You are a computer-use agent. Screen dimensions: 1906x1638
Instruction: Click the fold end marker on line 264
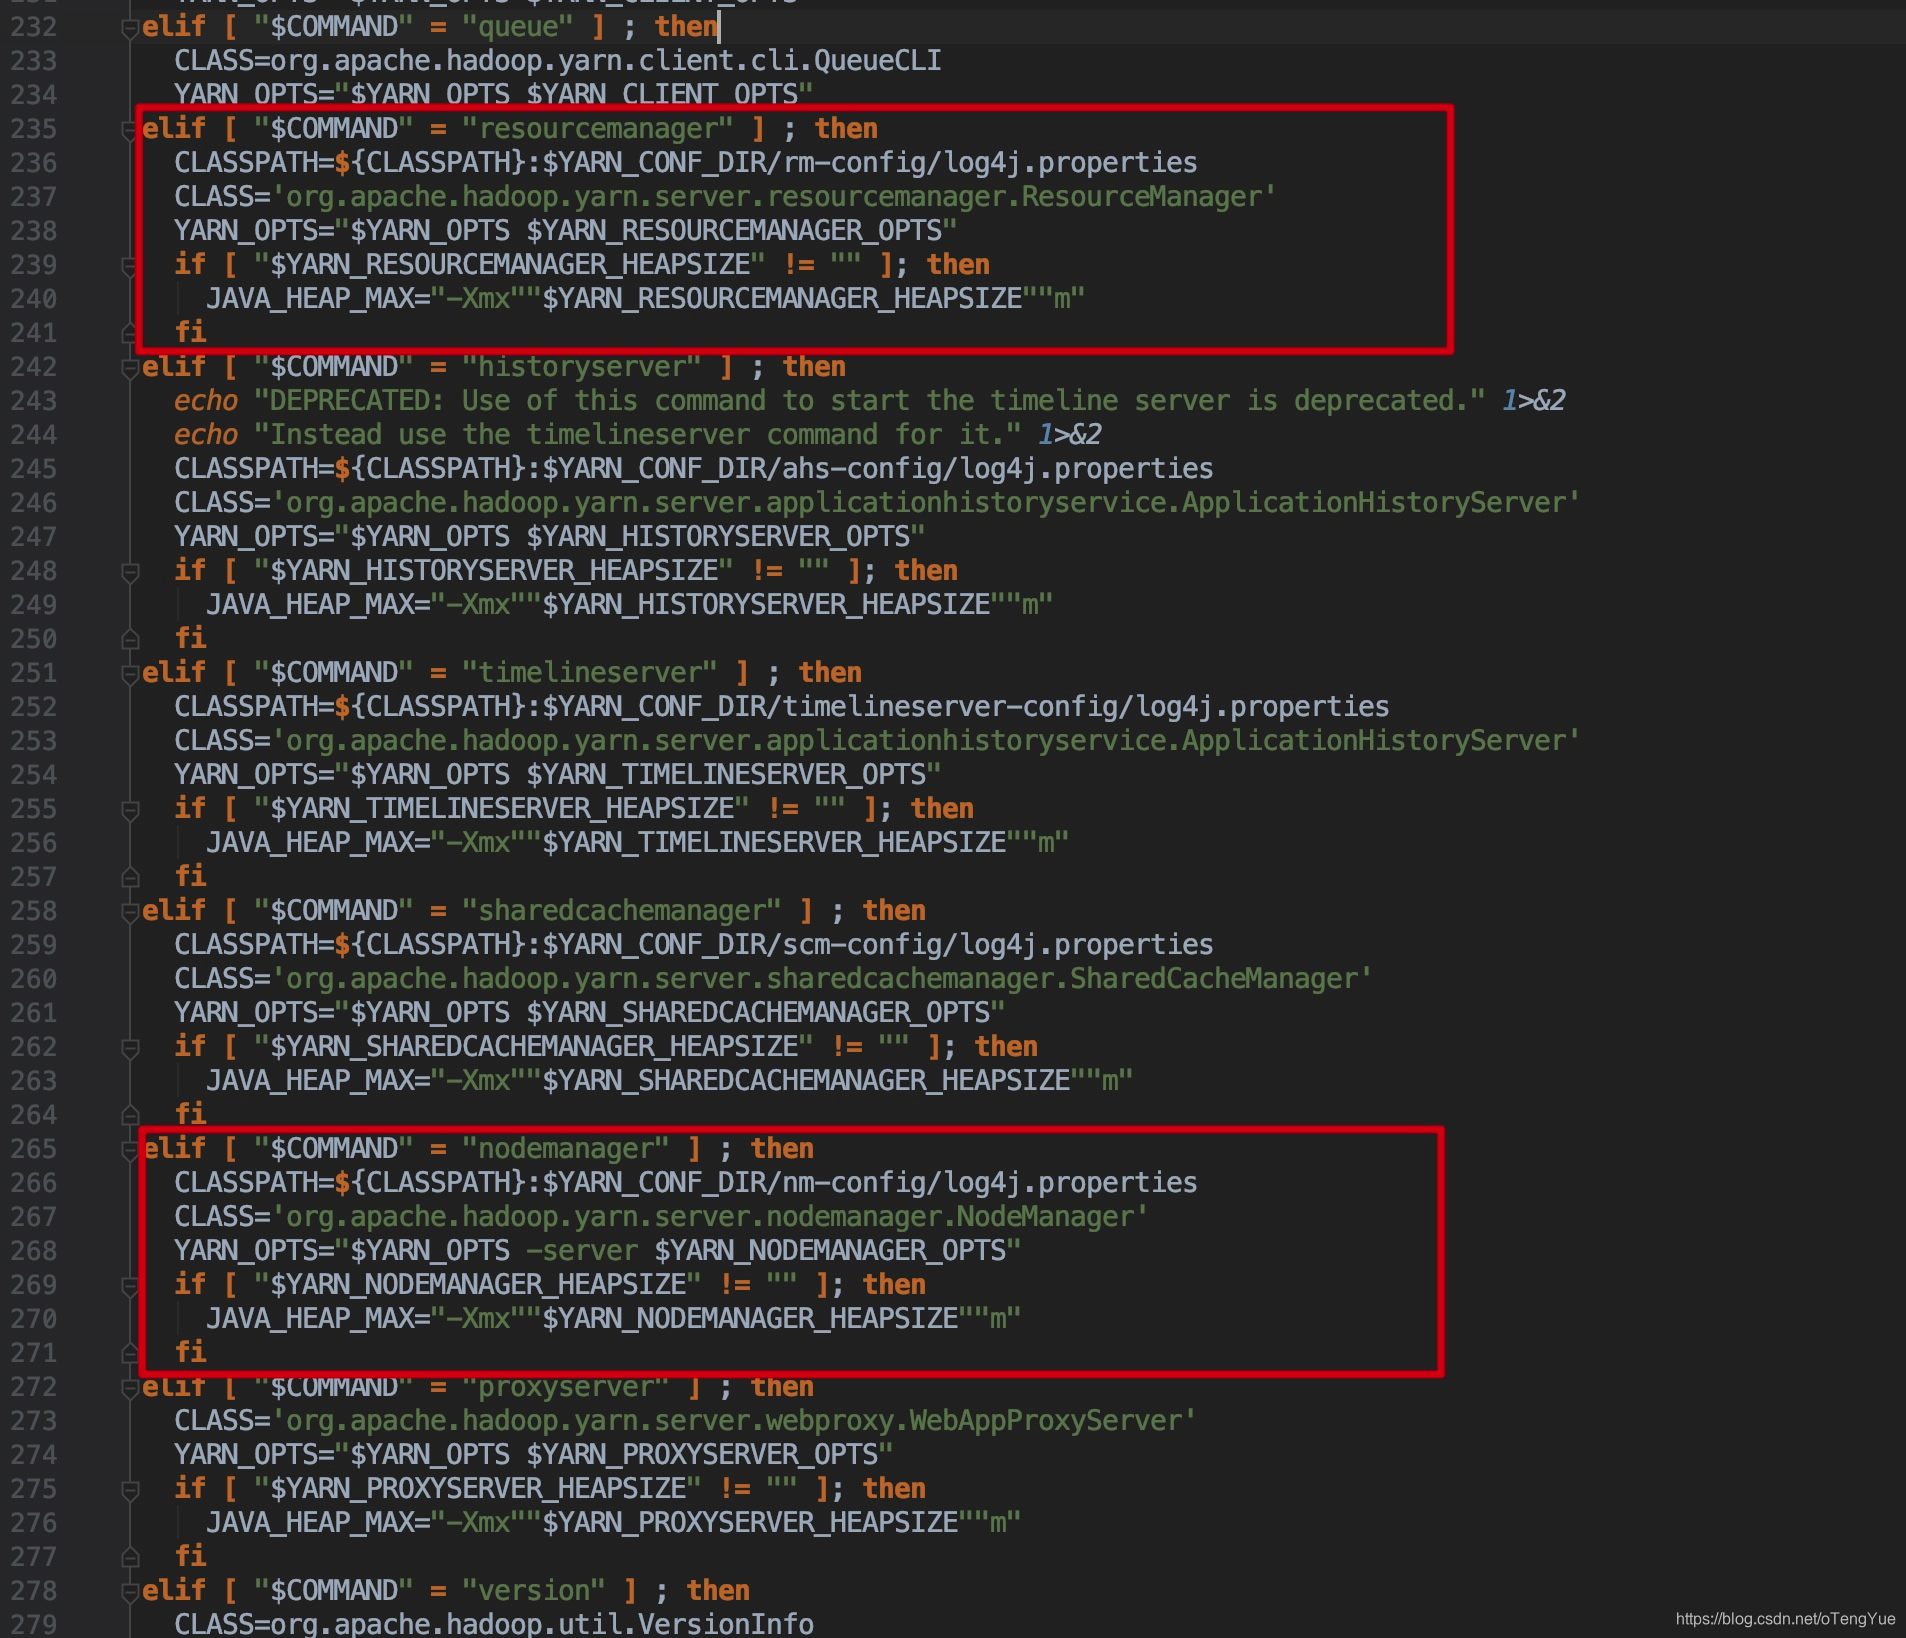130,1115
